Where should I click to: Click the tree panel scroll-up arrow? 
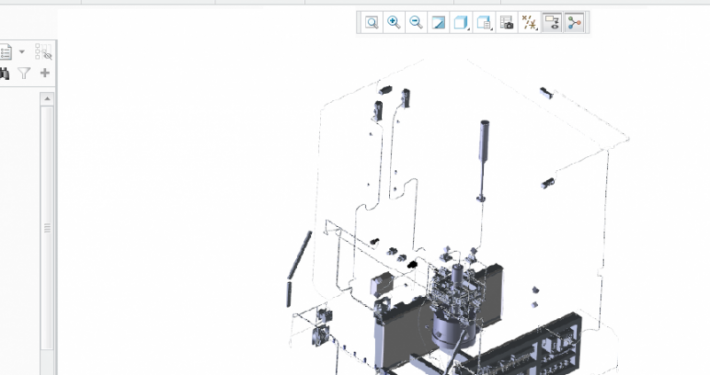coord(47,99)
